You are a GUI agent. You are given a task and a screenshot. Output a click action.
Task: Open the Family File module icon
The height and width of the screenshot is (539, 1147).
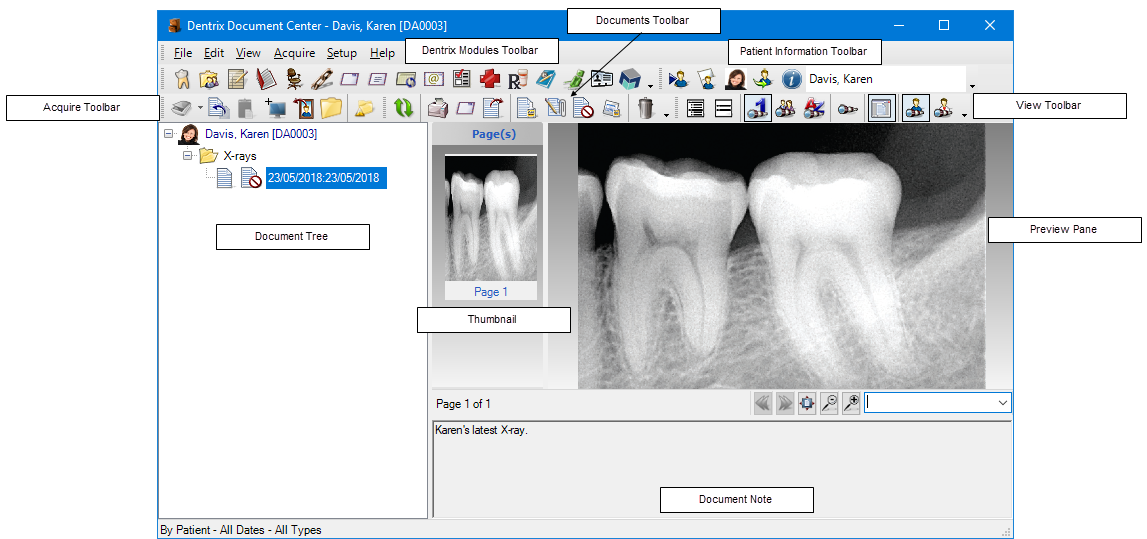tap(209, 78)
